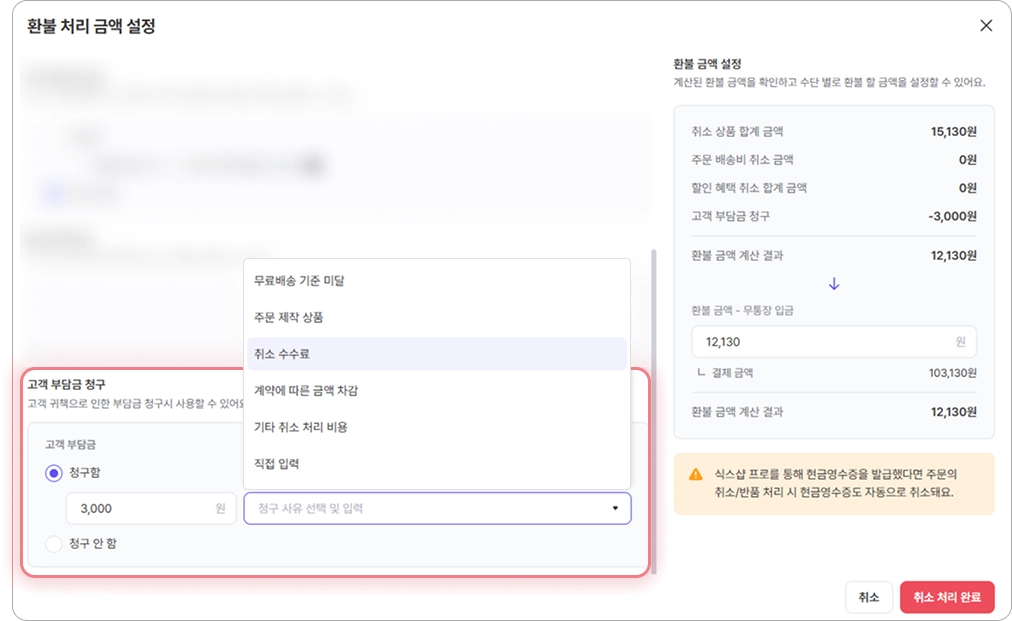The width and height of the screenshot is (1012, 621).
Task: Click the vertical scrollbar of the left panel
Action: pyautogui.click(x=654, y=412)
